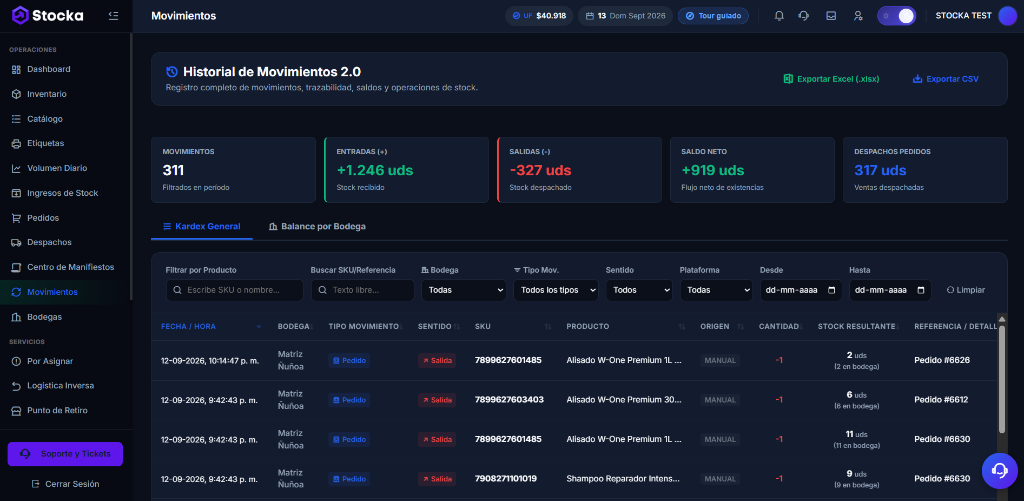Click the Movimientos refresh icon in sidebar

coord(16,292)
